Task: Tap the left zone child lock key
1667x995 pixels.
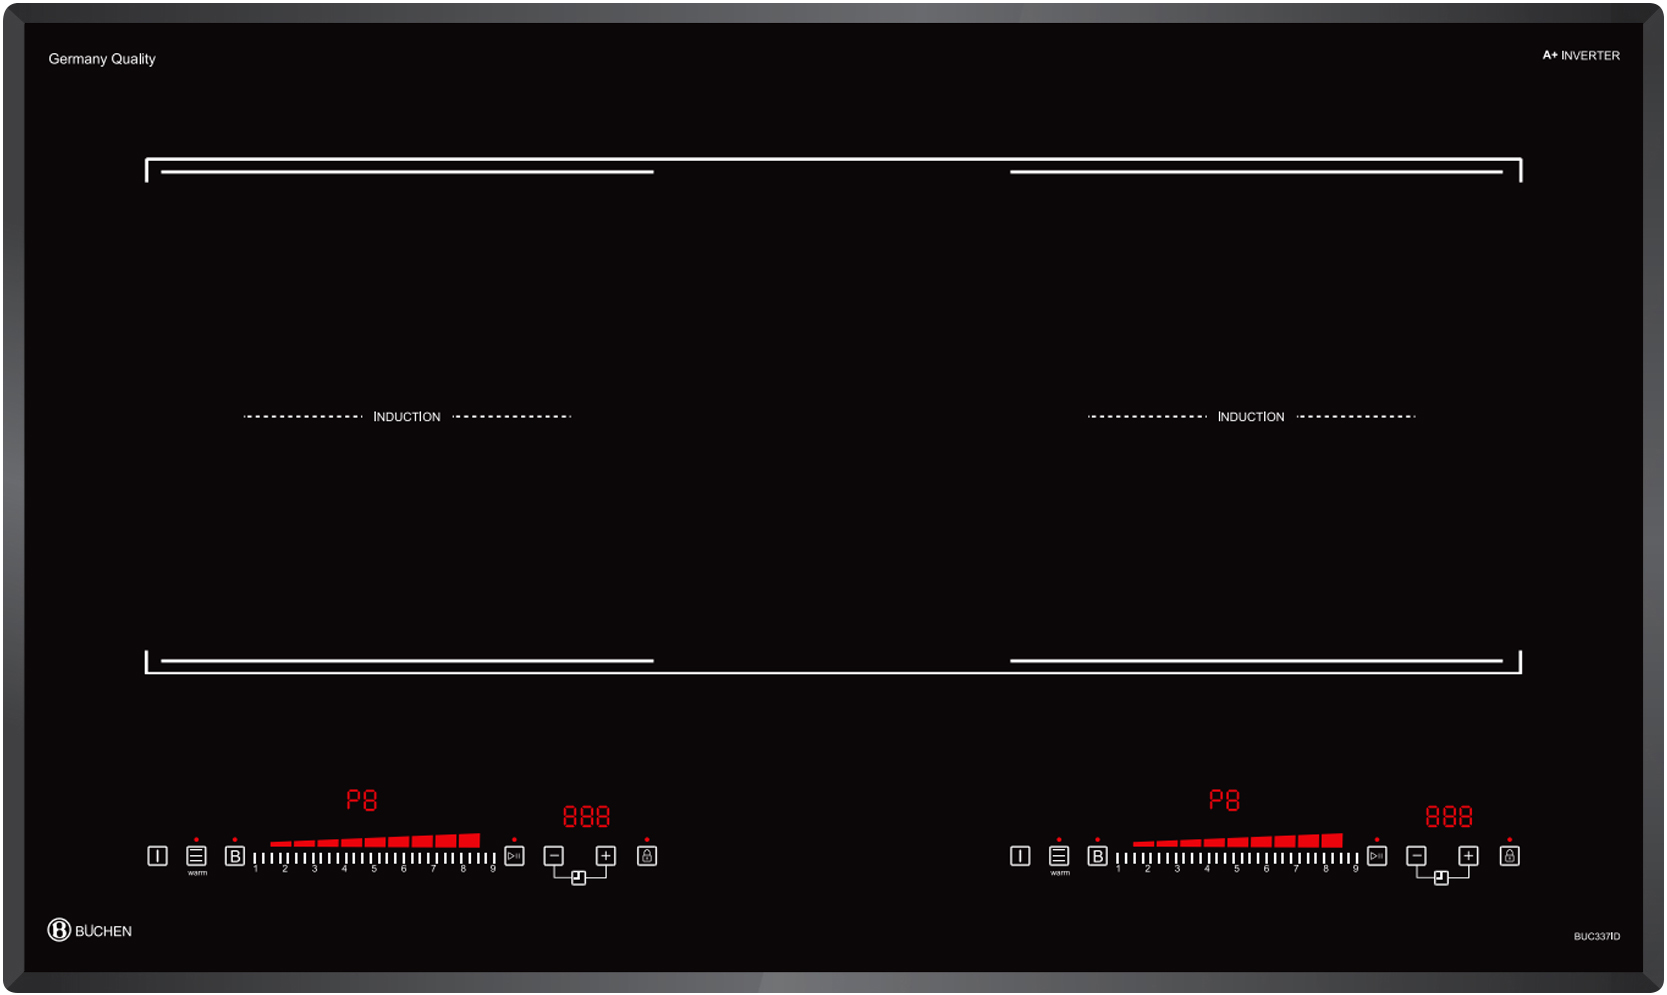Action: click(x=647, y=856)
